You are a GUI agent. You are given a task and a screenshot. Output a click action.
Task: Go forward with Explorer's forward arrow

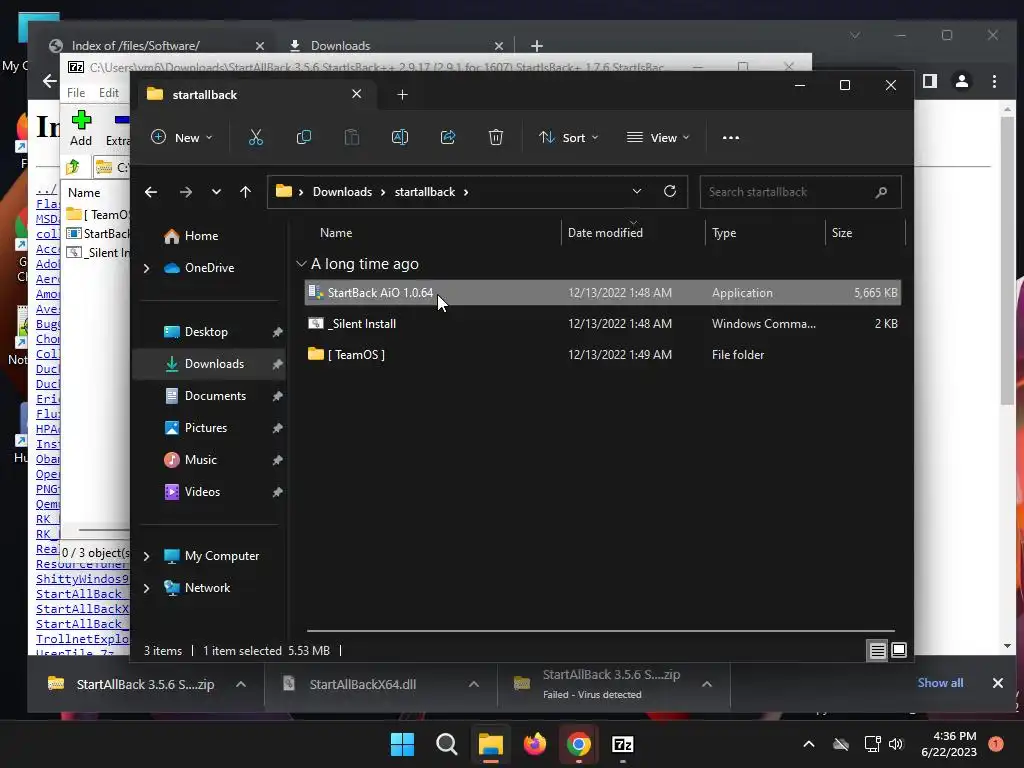click(x=185, y=192)
